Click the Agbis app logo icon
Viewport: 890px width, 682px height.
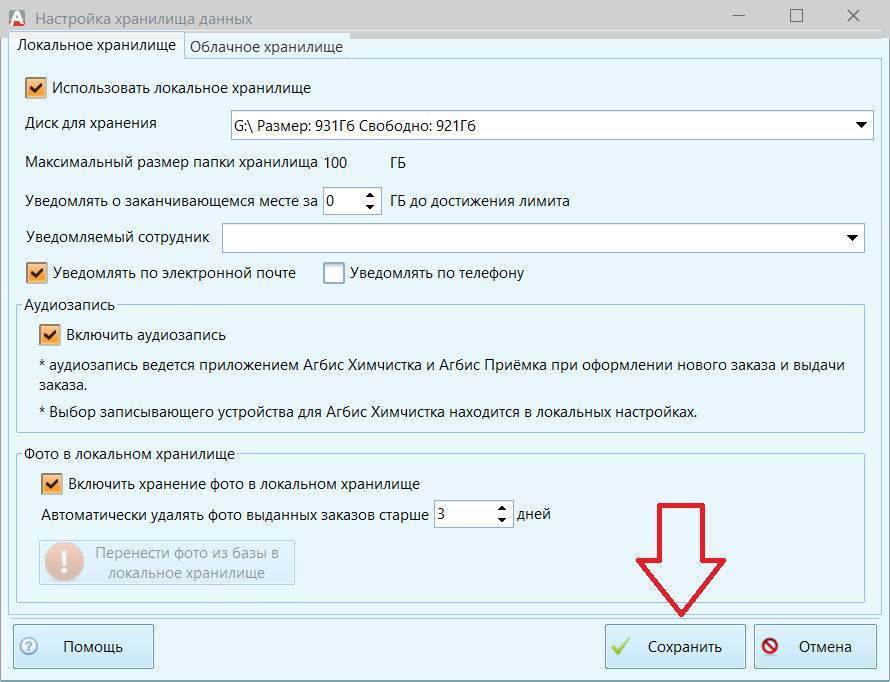17,18
